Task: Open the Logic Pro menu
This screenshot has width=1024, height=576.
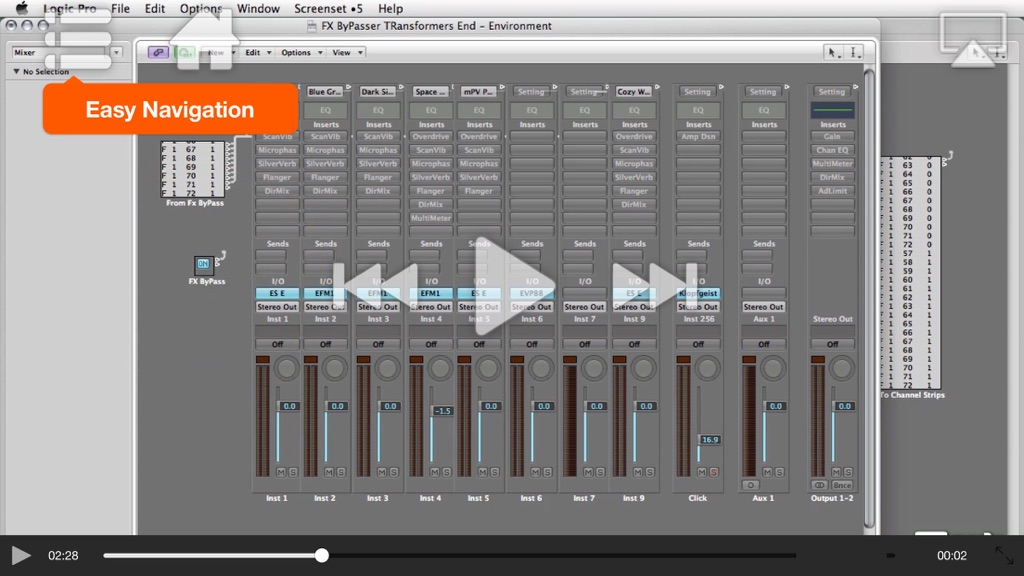Action: click(70, 8)
